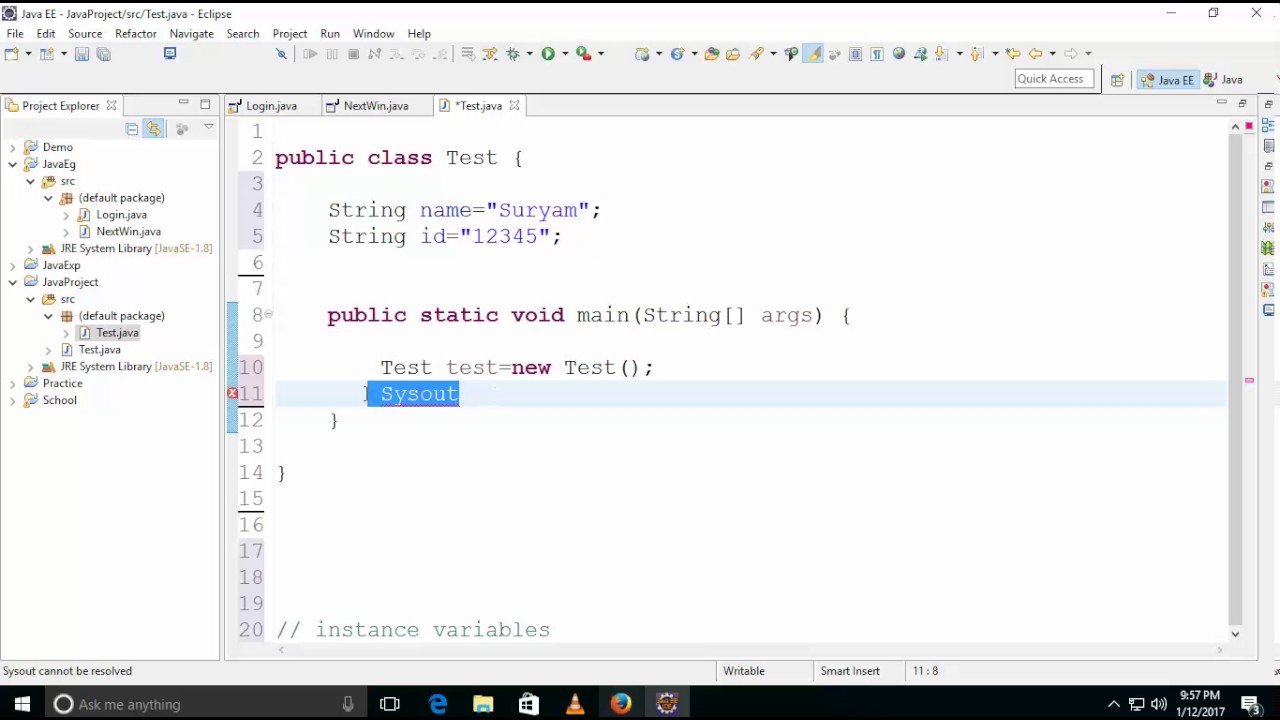Image resolution: width=1280 pixels, height=720 pixels.
Task: Click the Save All icon
Action: pyautogui.click(x=103, y=54)
